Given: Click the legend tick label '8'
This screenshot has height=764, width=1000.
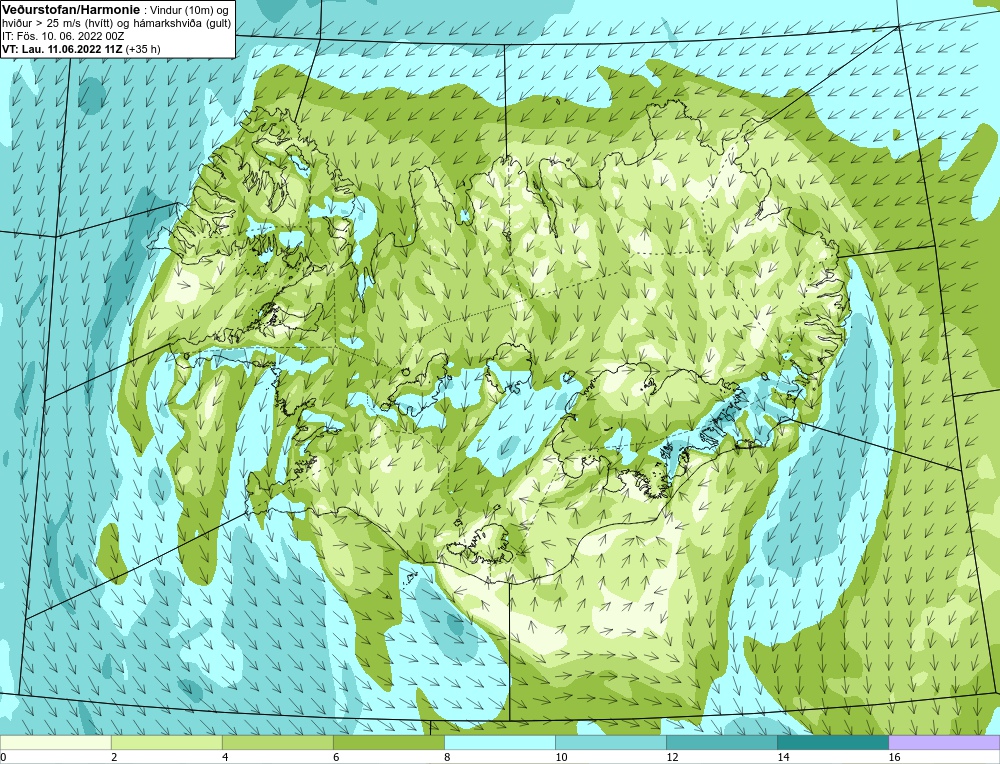Looking at the screenshot, I should tap(447, 757).
